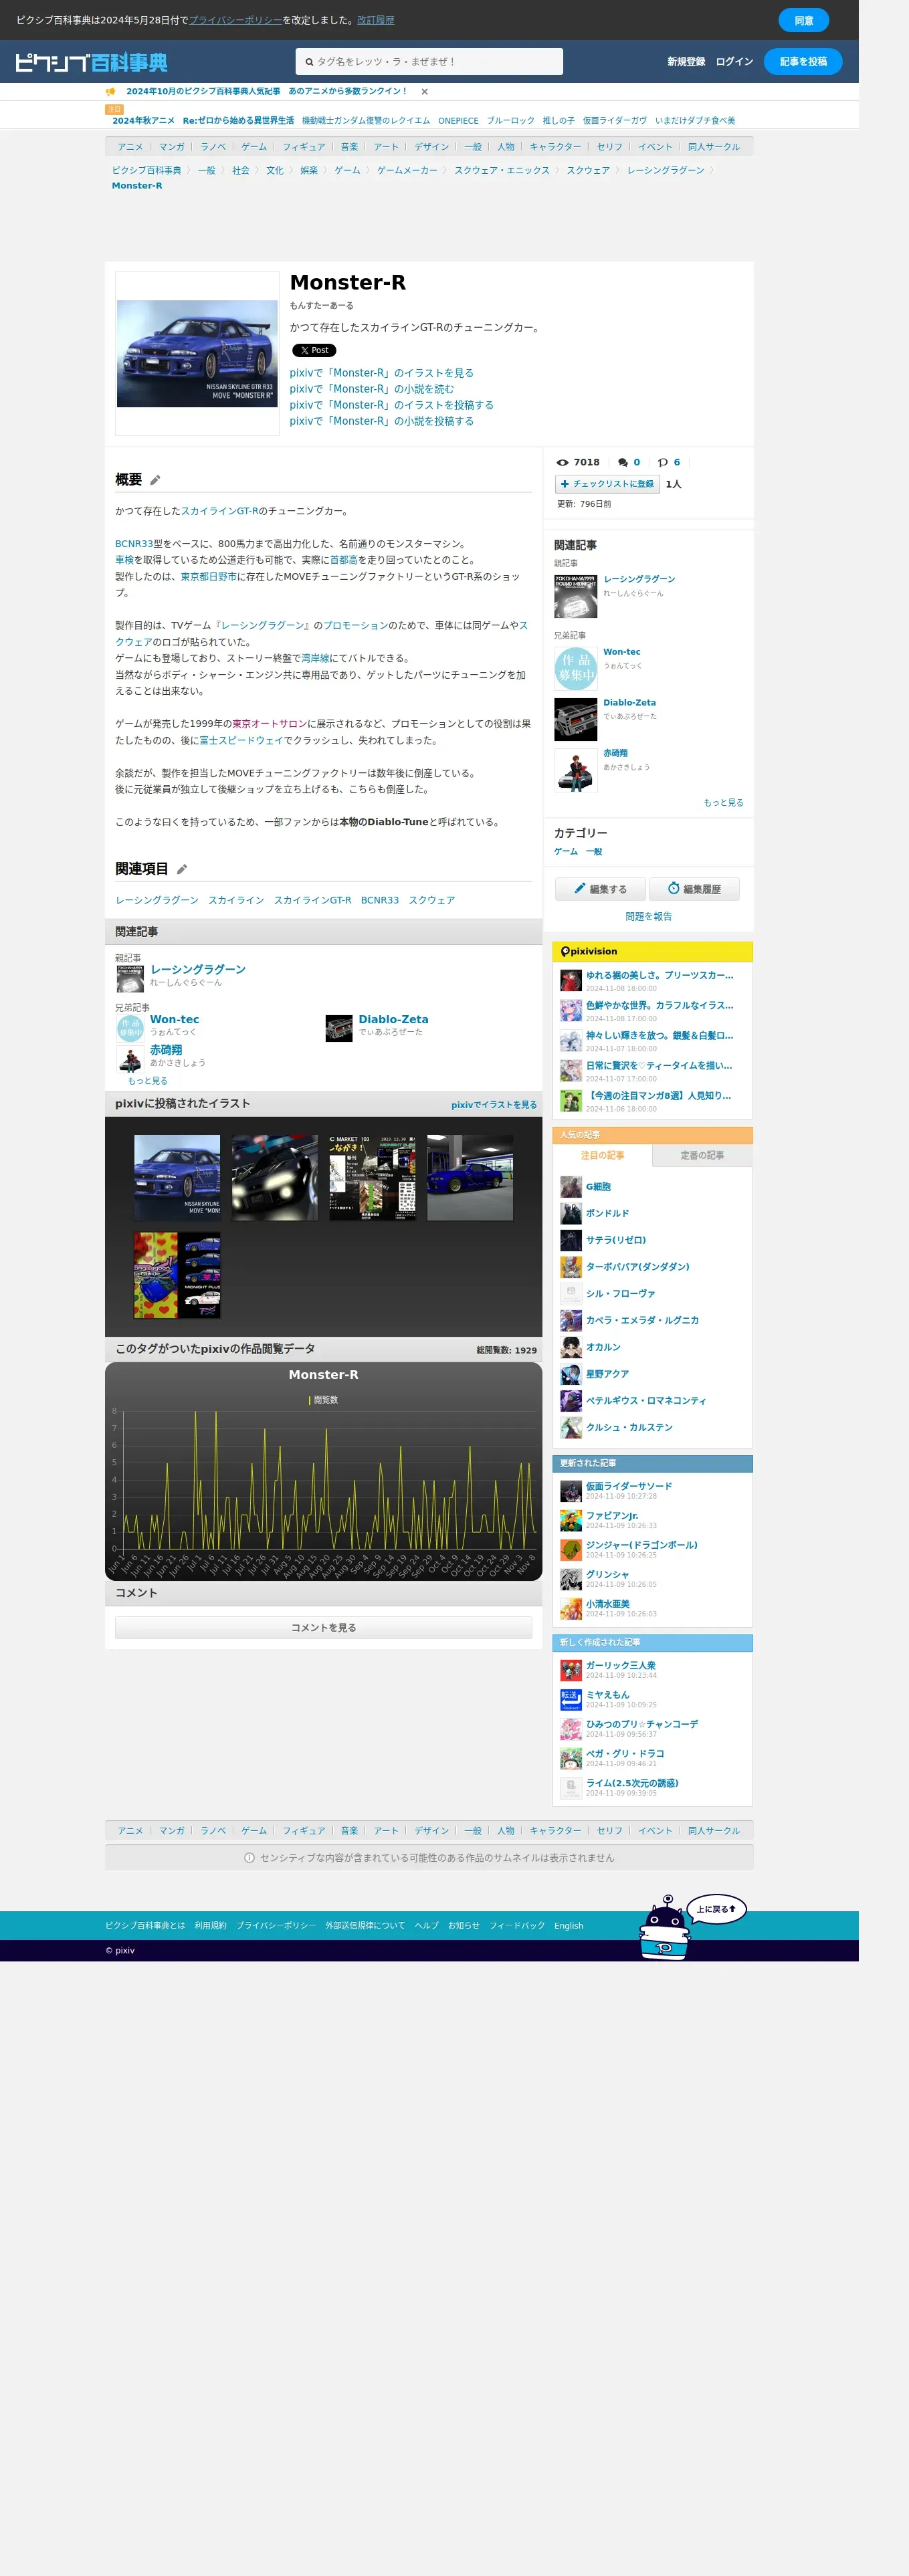Open the Won-tec sidebar thumbnail
The height and width of the screenshot is (2576, 909).
click(x=576, y=669)
